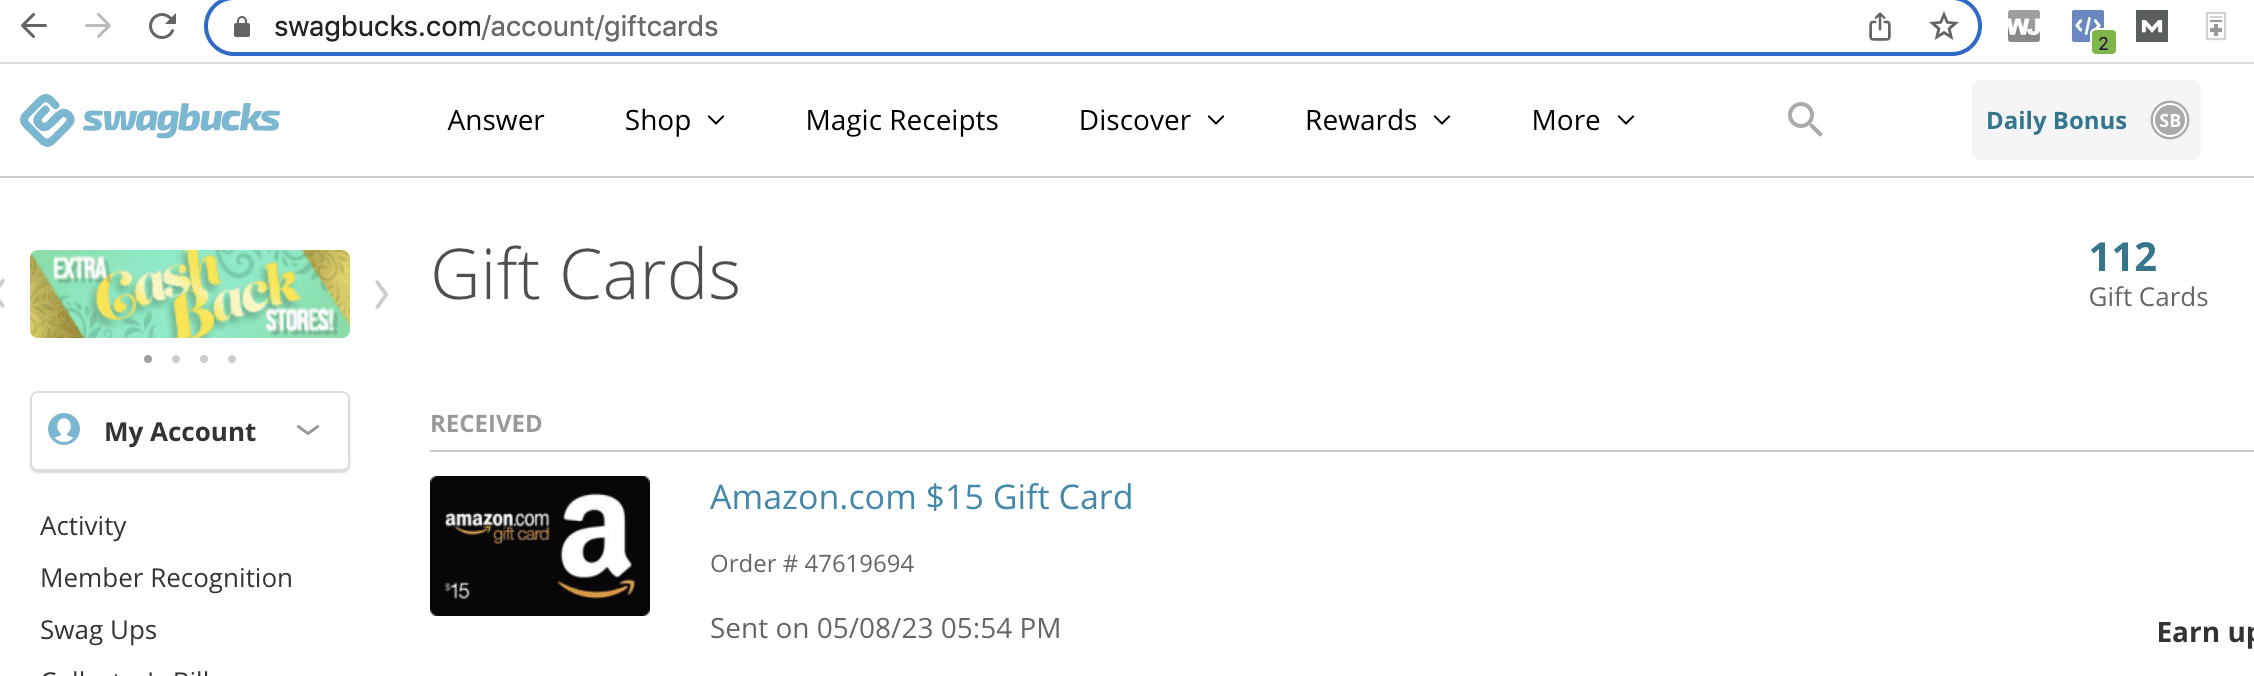
Task: Click the site security padlock icon
Action: tap(240, 27)
